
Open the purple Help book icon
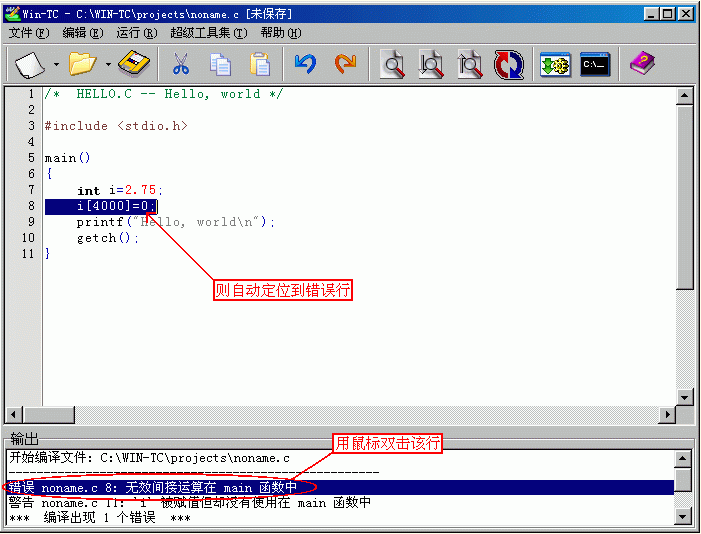(642, 64)
